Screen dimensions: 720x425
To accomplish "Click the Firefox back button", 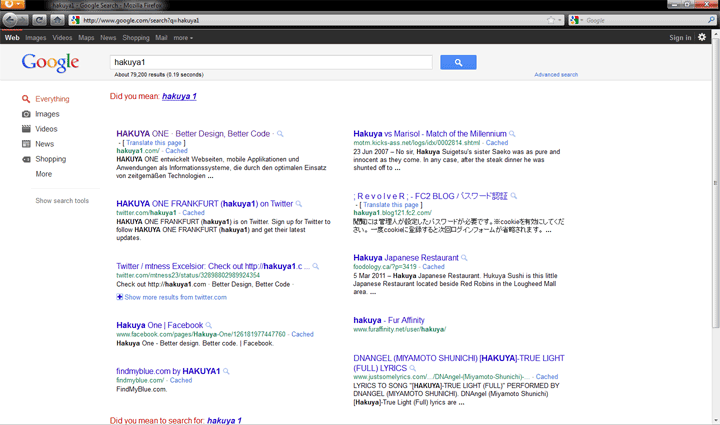I will [10, 20].
